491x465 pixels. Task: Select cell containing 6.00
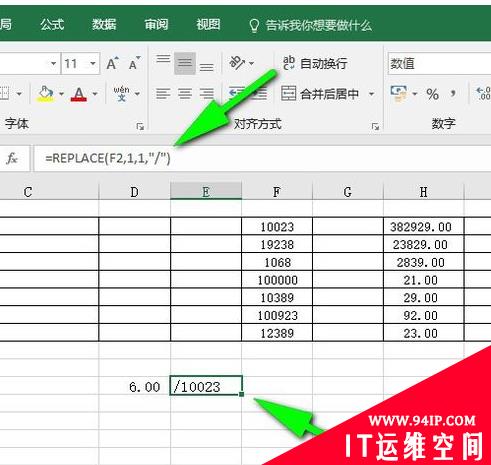click(135, 386)
